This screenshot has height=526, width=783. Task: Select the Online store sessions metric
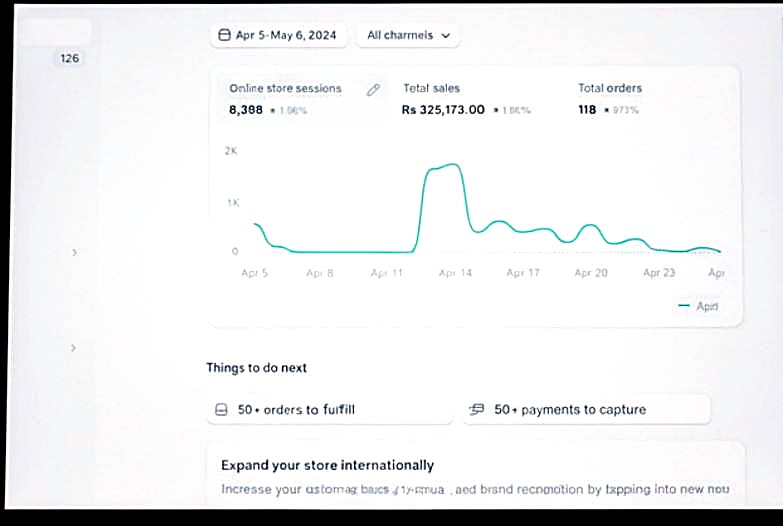pyautogui.click(x=285, y=88)
